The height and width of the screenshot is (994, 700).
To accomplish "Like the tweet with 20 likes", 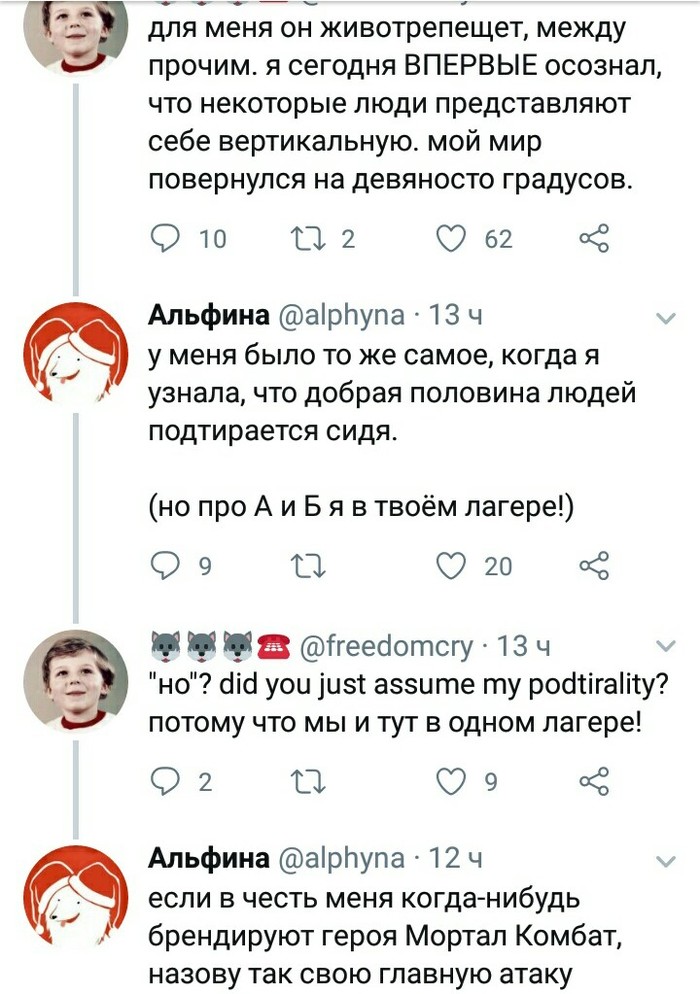I will 453,566.
